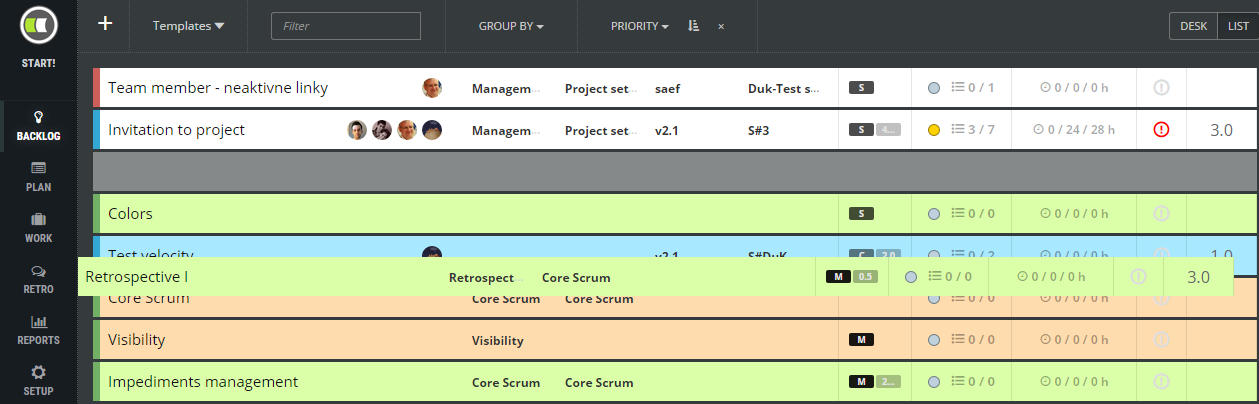Click second avatar on Invitation to project row
The height and width of the screenshot is (404, 1259).
[382, 130]
